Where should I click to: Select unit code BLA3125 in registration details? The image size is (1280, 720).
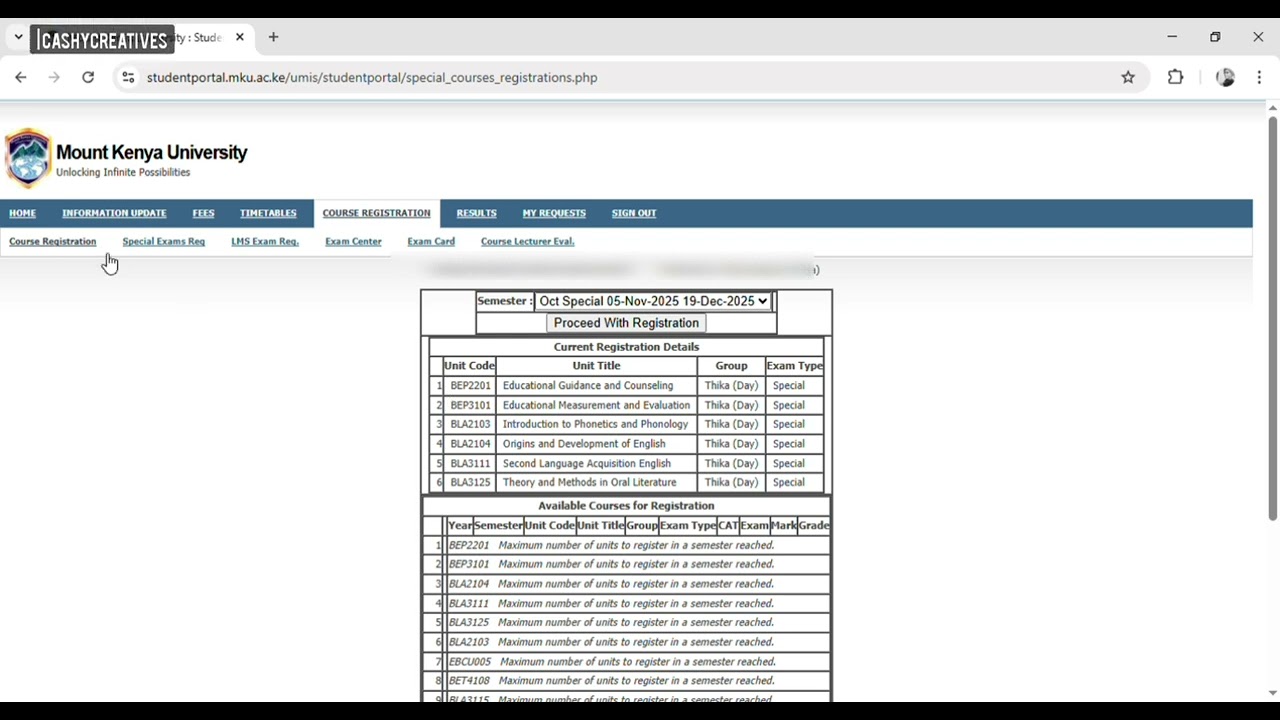[x=470, y=482]
